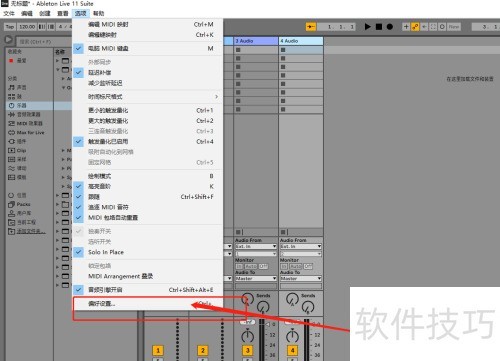Open the 声音 Sounds browser category
This screenshot has width=500, height=361.
(x=18, y=87)
